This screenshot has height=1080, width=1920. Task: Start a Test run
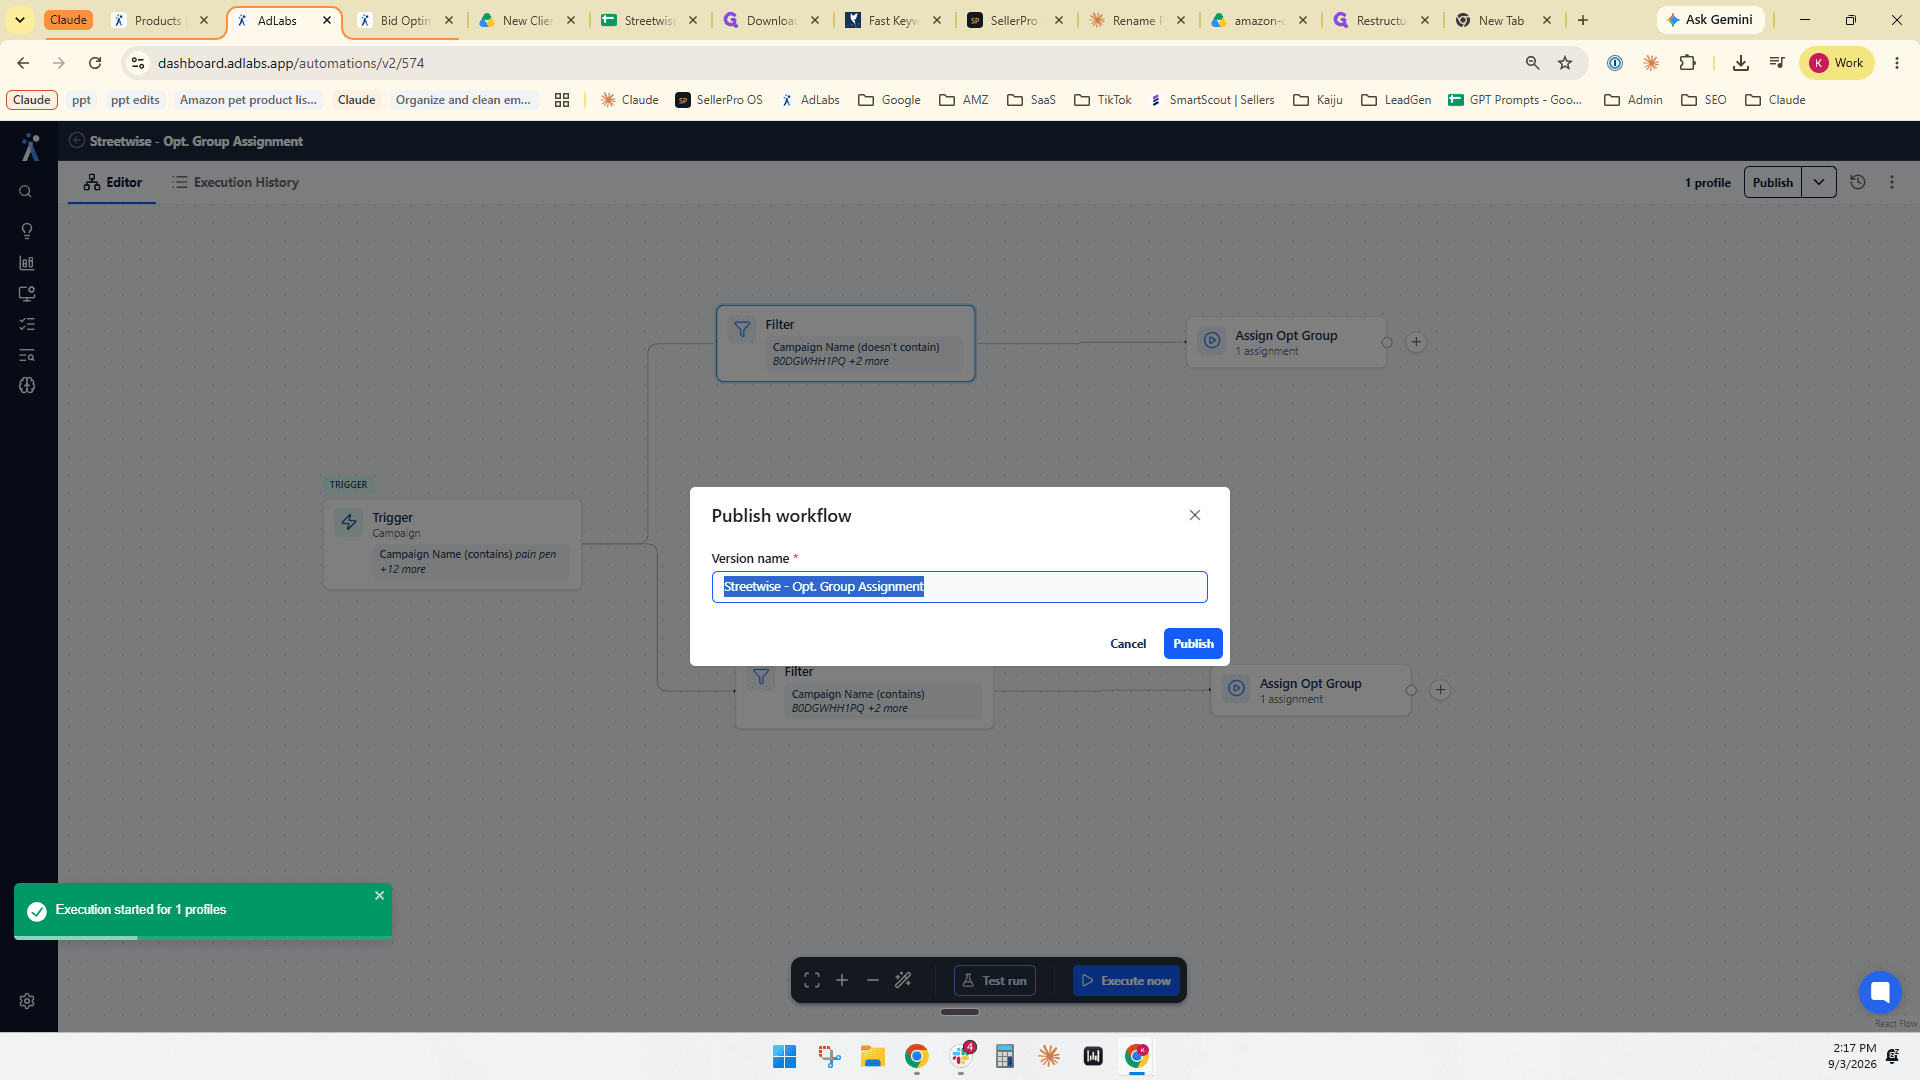coord(994,981)
